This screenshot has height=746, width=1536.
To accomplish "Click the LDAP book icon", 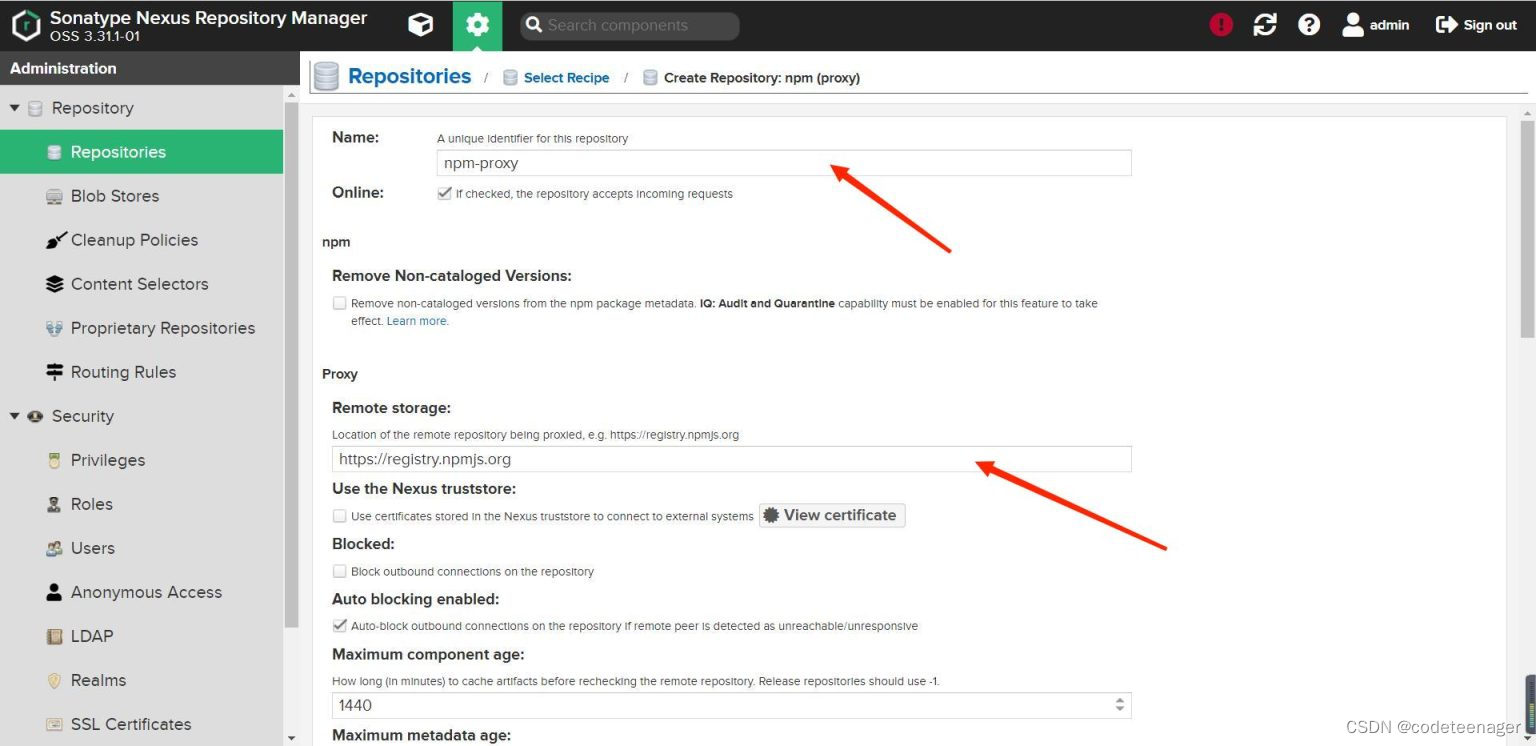I will coord(54,636).
